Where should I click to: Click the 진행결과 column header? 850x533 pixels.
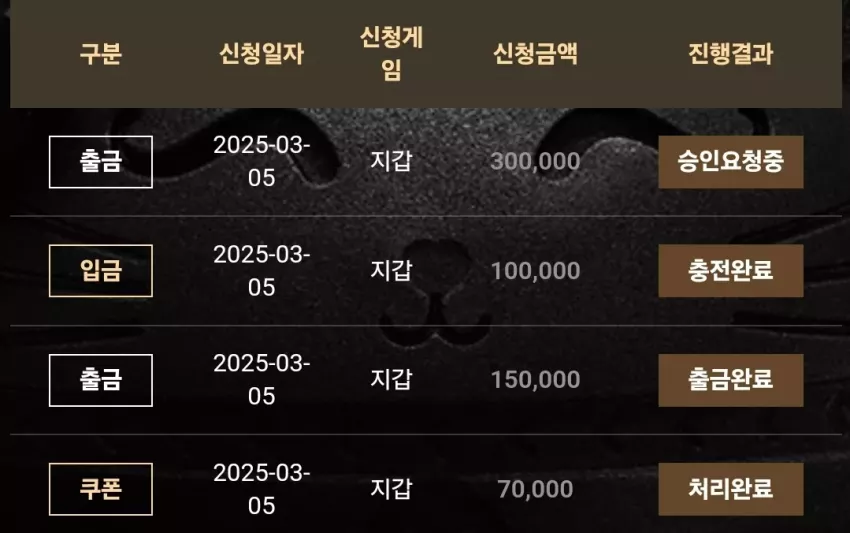point(731,54)
